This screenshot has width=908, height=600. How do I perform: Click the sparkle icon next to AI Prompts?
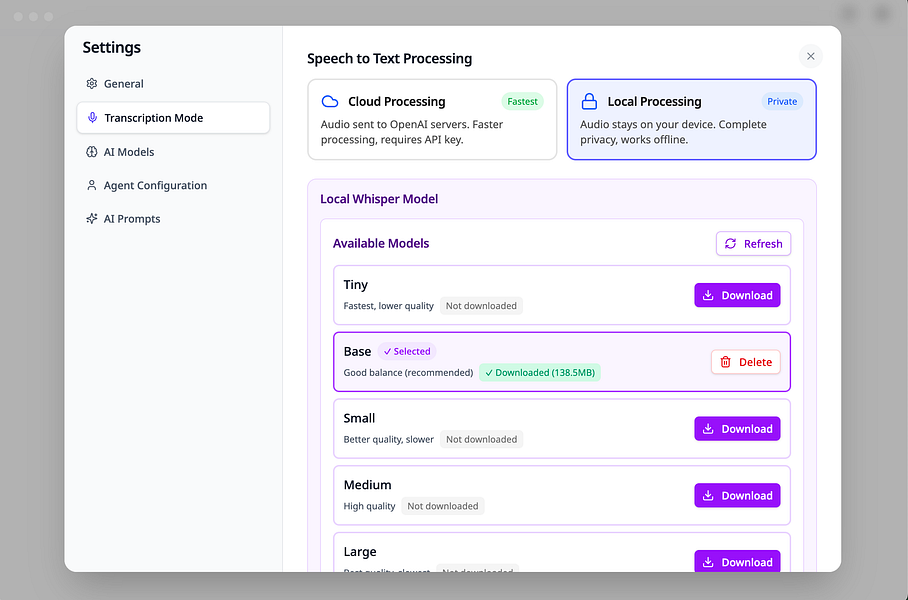pyautogui.click(x=92, y=218)
